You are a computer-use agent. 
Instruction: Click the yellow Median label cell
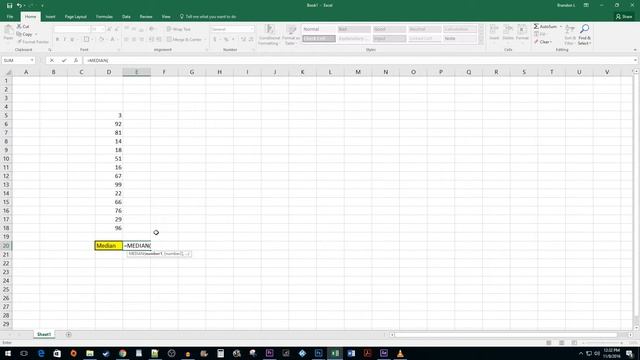click(109, 246)
